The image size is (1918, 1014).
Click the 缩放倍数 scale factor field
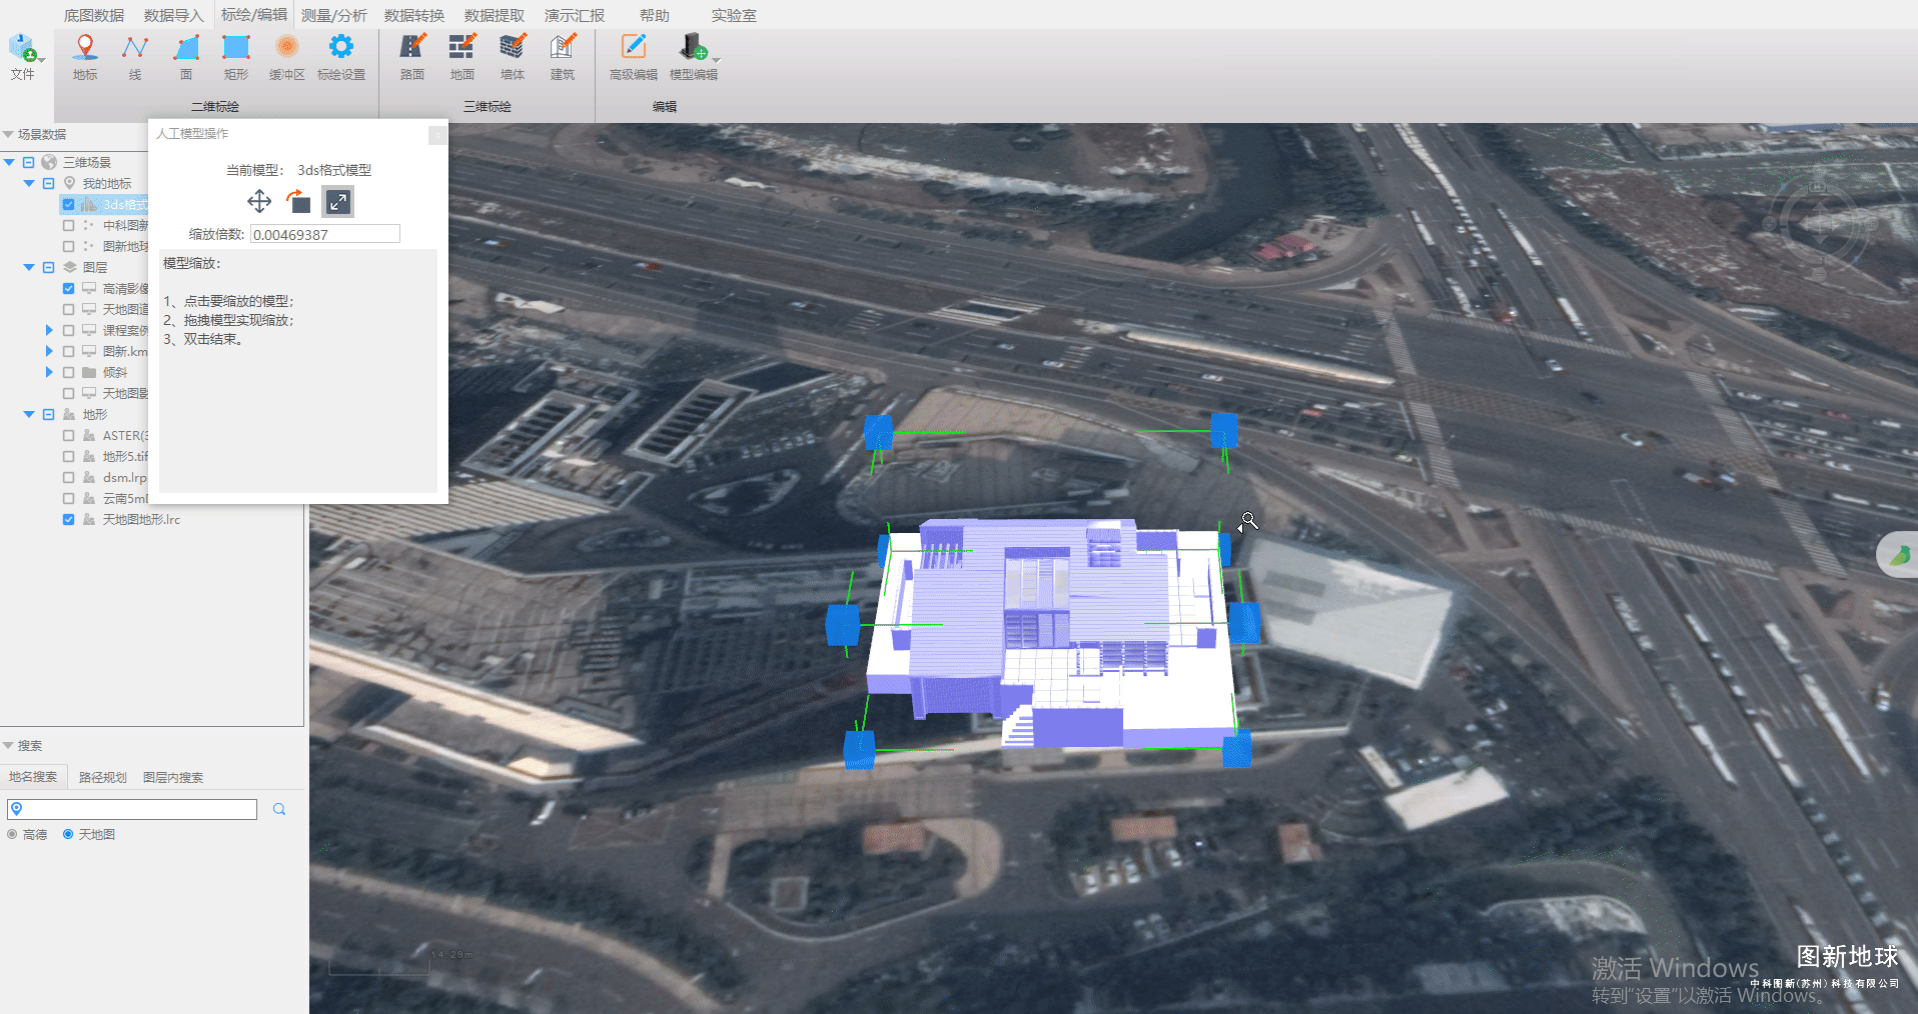tap(325, 234)
